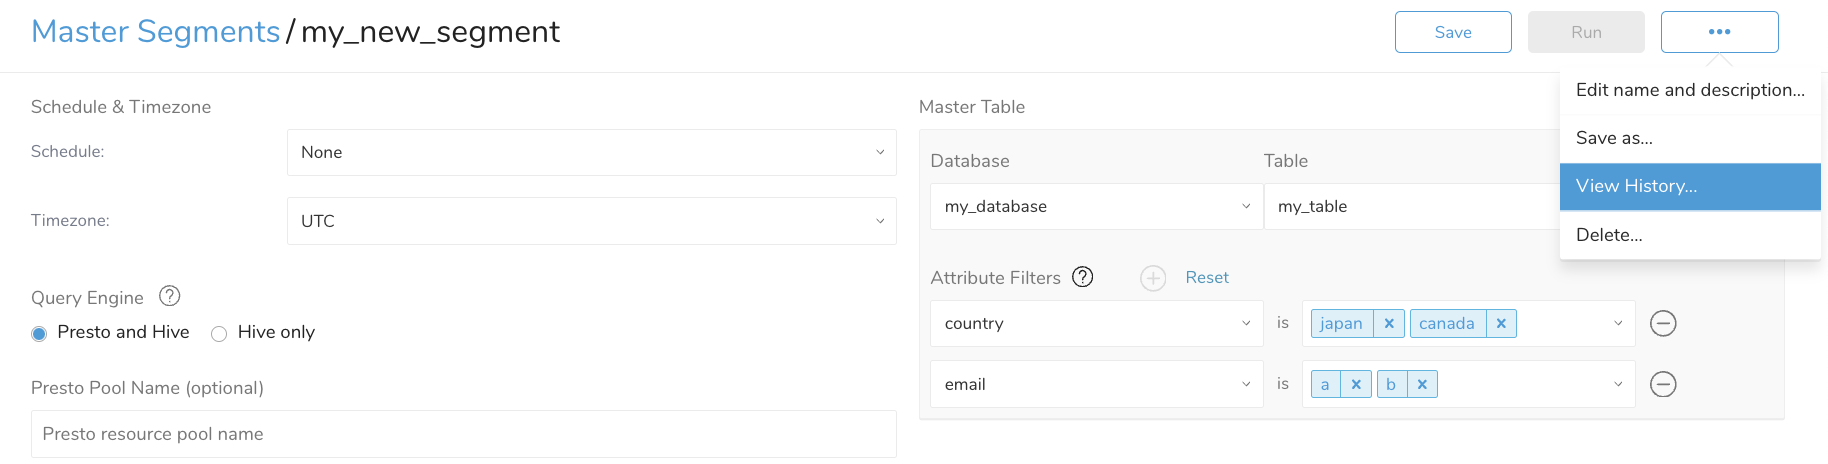This screenshot has height=464, width=1828.
Task: Remove the email filter row with minus icon
Action: [1663, 384]
